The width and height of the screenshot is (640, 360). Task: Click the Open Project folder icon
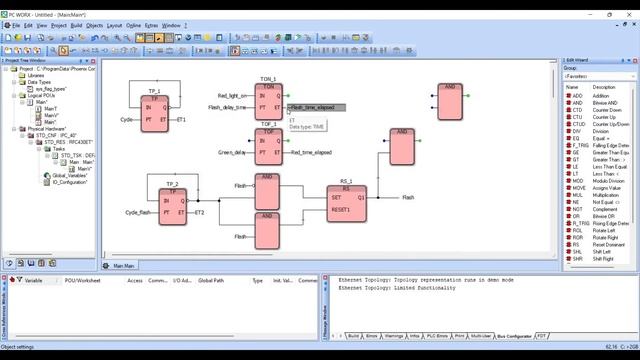[18, 38]
